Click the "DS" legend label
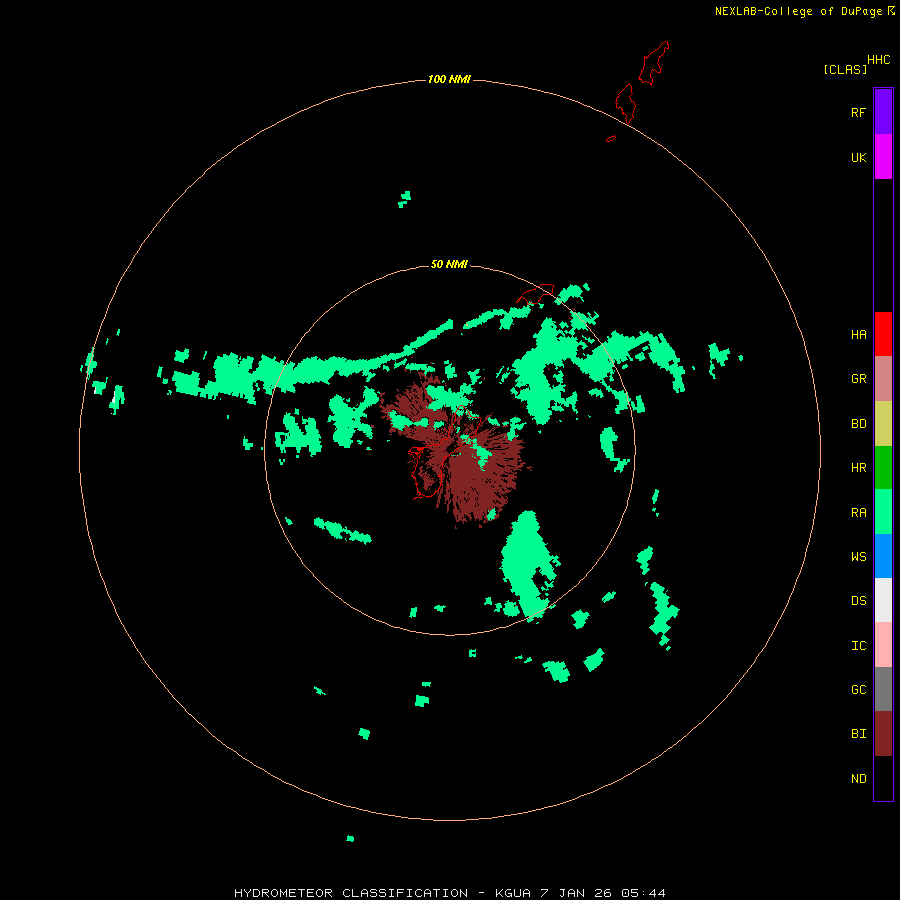Viewport: 900px width, 900px height. click(x=858, y=600)
